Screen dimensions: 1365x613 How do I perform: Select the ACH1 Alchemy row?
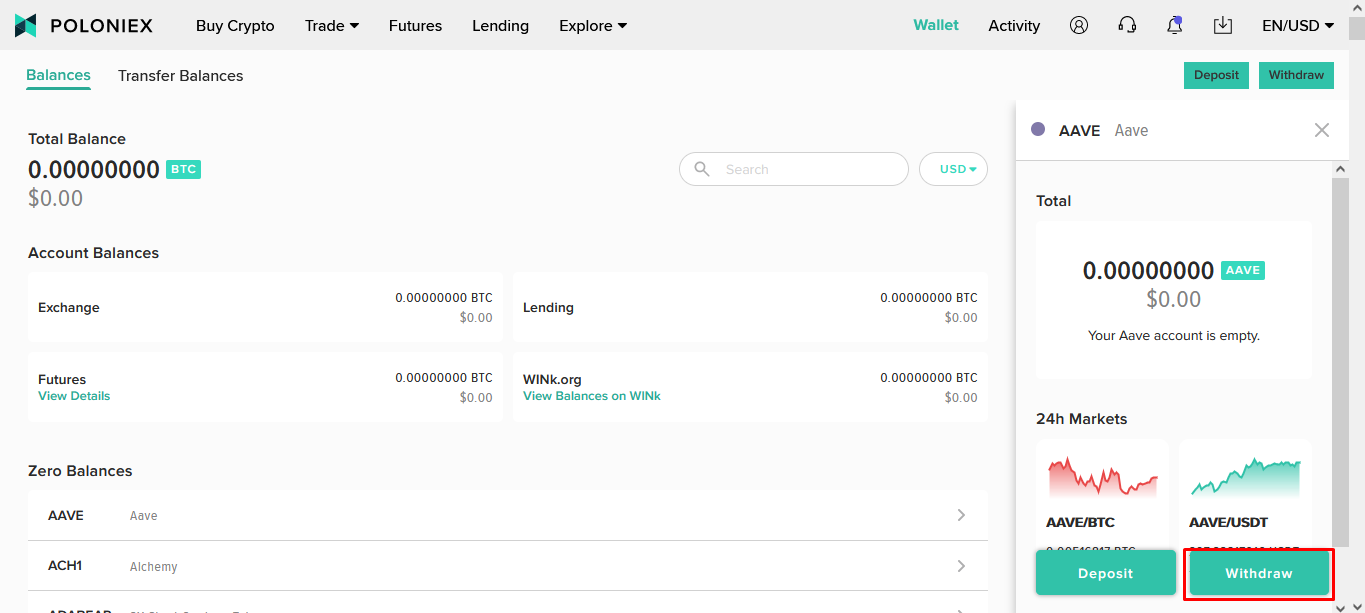click(508, 566)
